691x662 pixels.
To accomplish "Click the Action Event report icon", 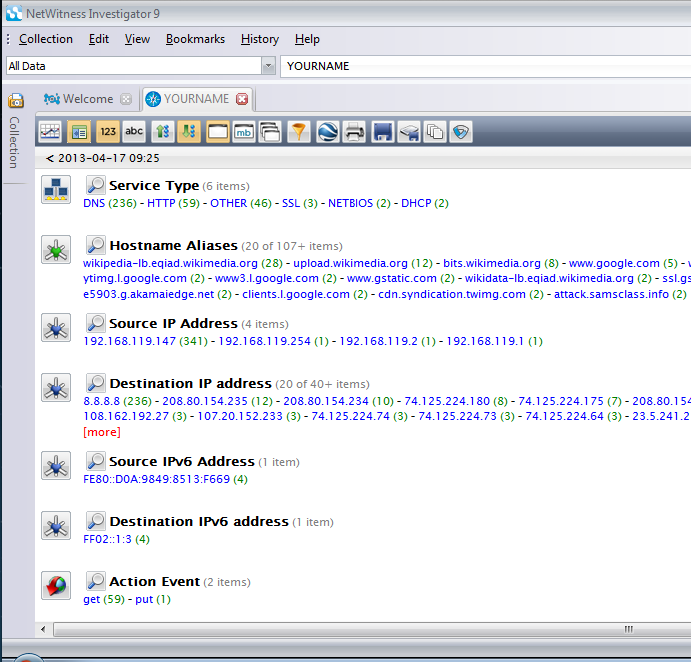I will pyautogui.click(x=55, y=585).
